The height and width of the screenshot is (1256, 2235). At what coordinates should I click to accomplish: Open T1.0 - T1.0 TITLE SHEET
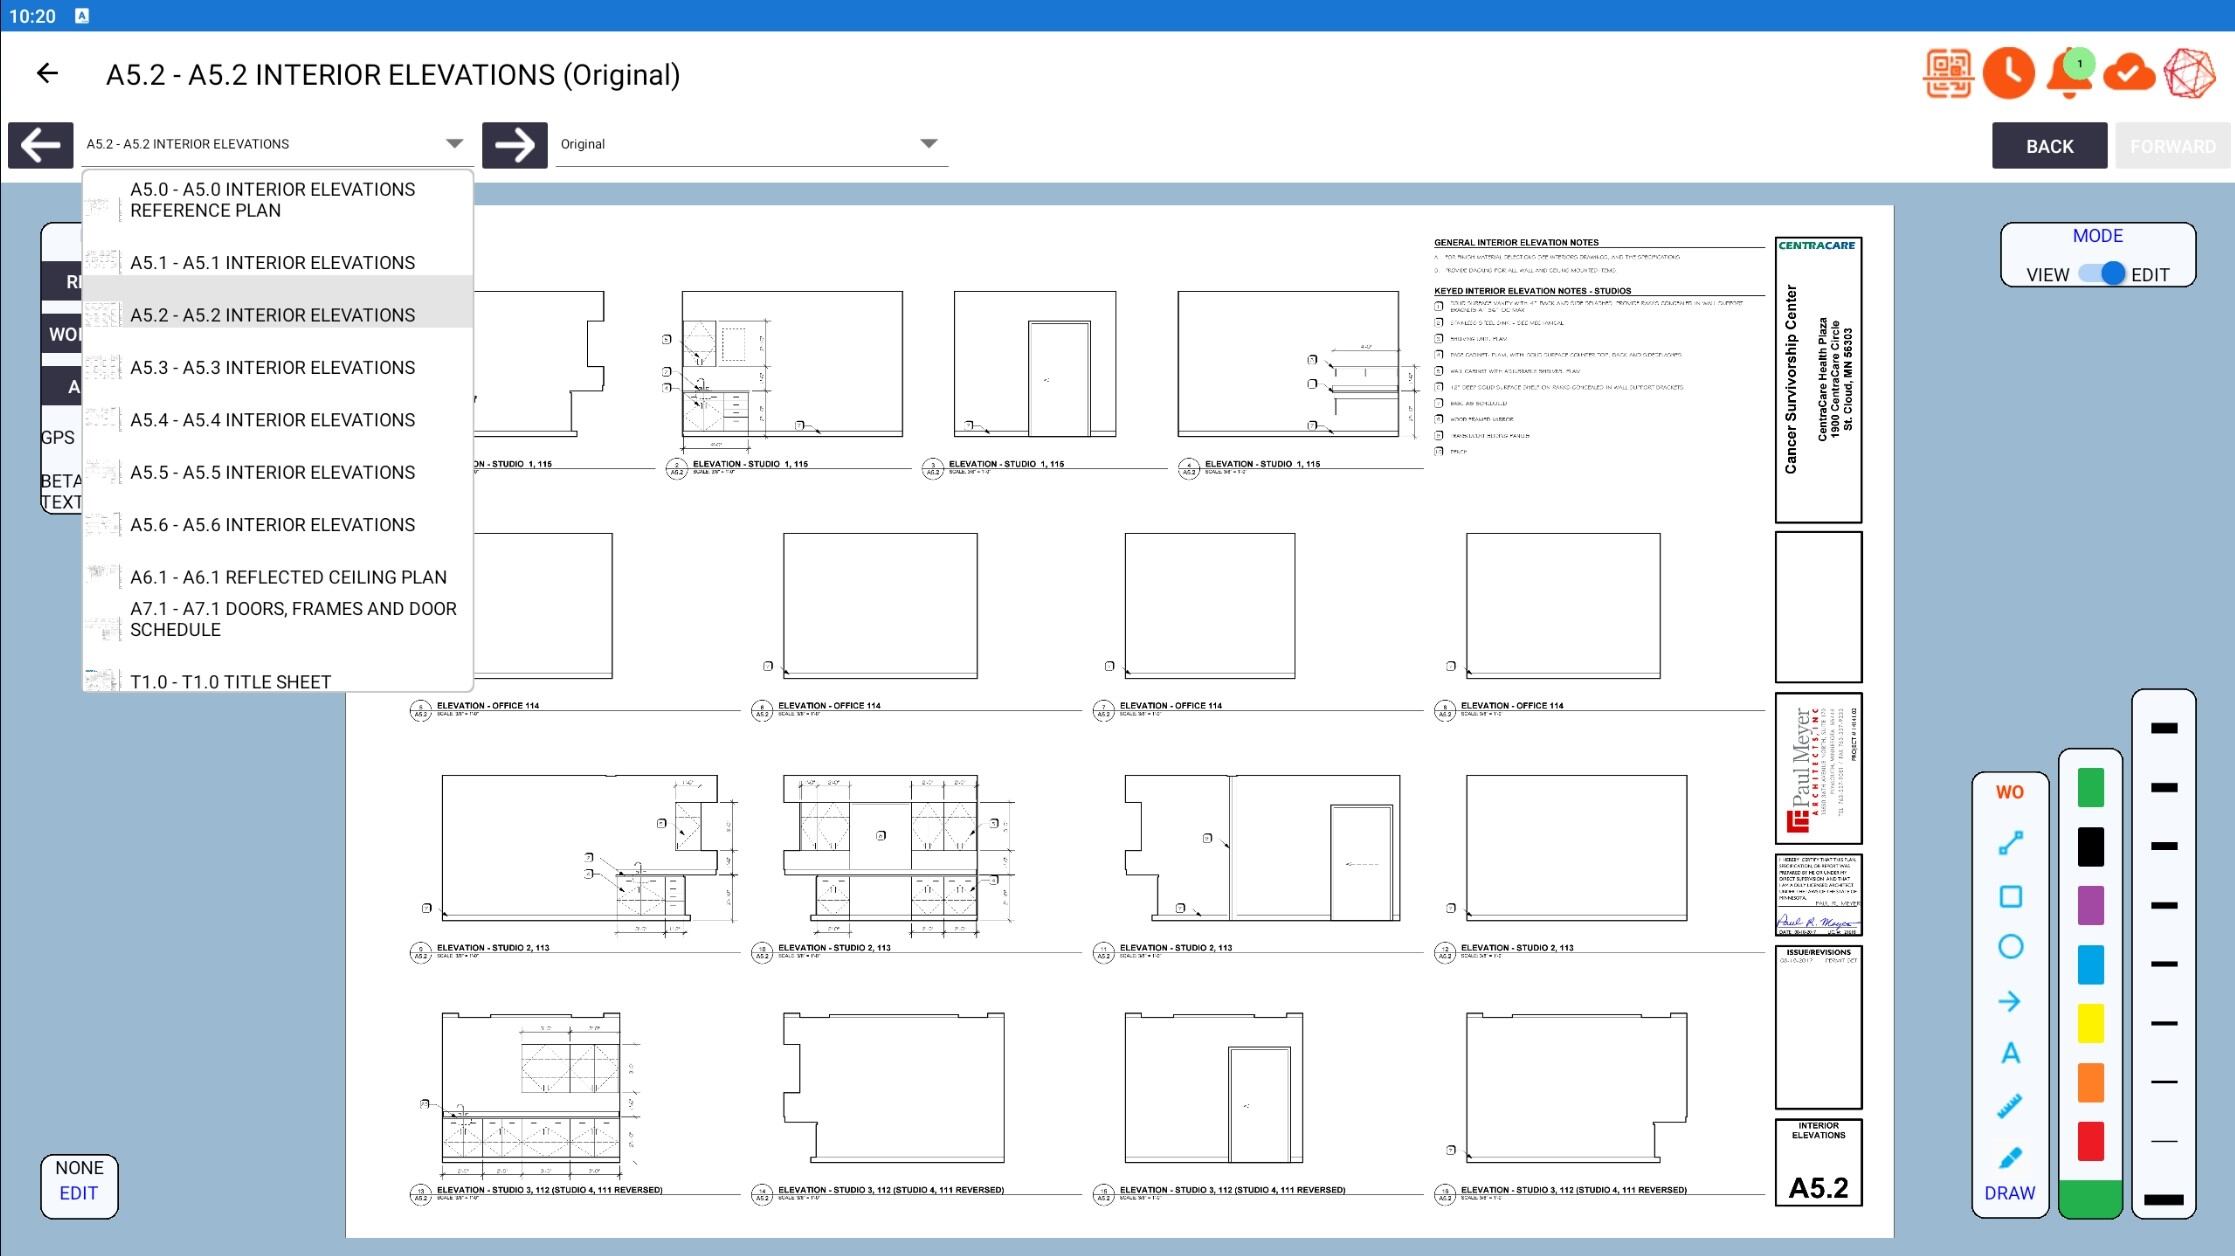tap(230, 681)
